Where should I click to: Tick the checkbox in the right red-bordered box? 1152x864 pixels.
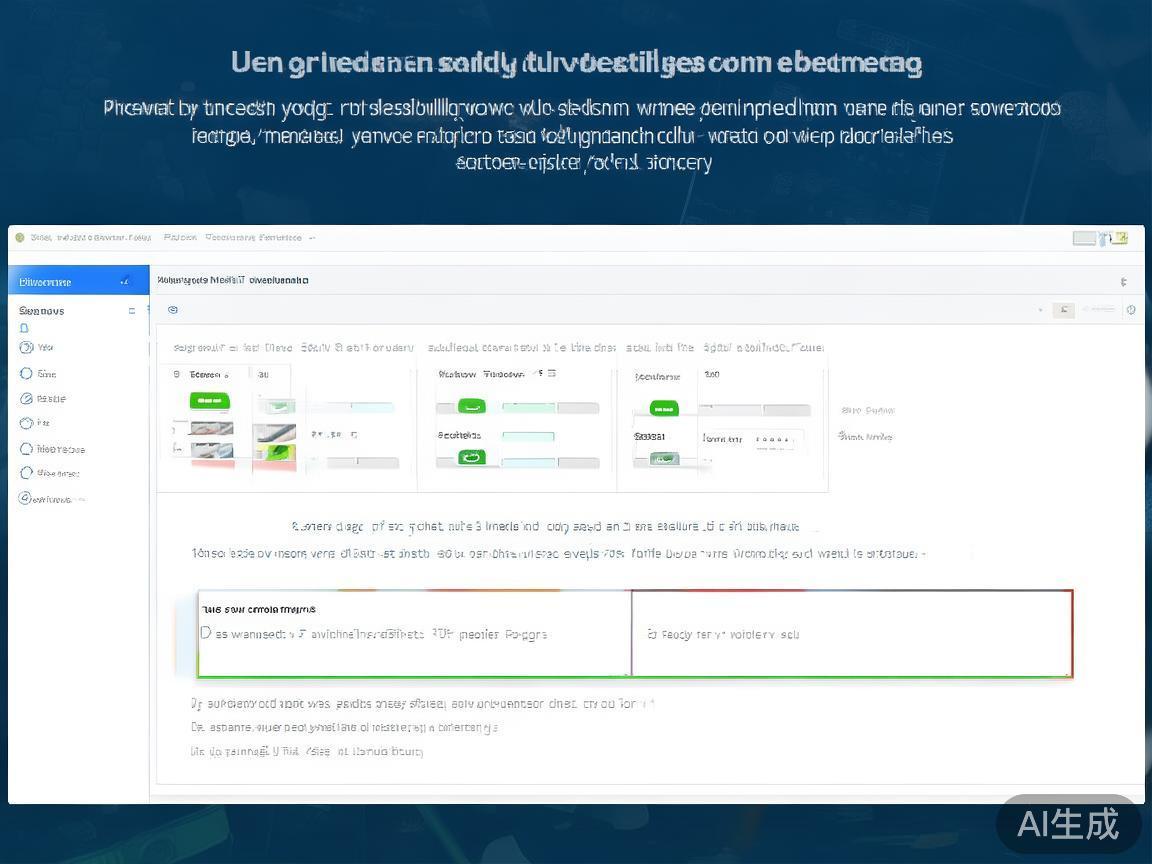coord(652,634)
